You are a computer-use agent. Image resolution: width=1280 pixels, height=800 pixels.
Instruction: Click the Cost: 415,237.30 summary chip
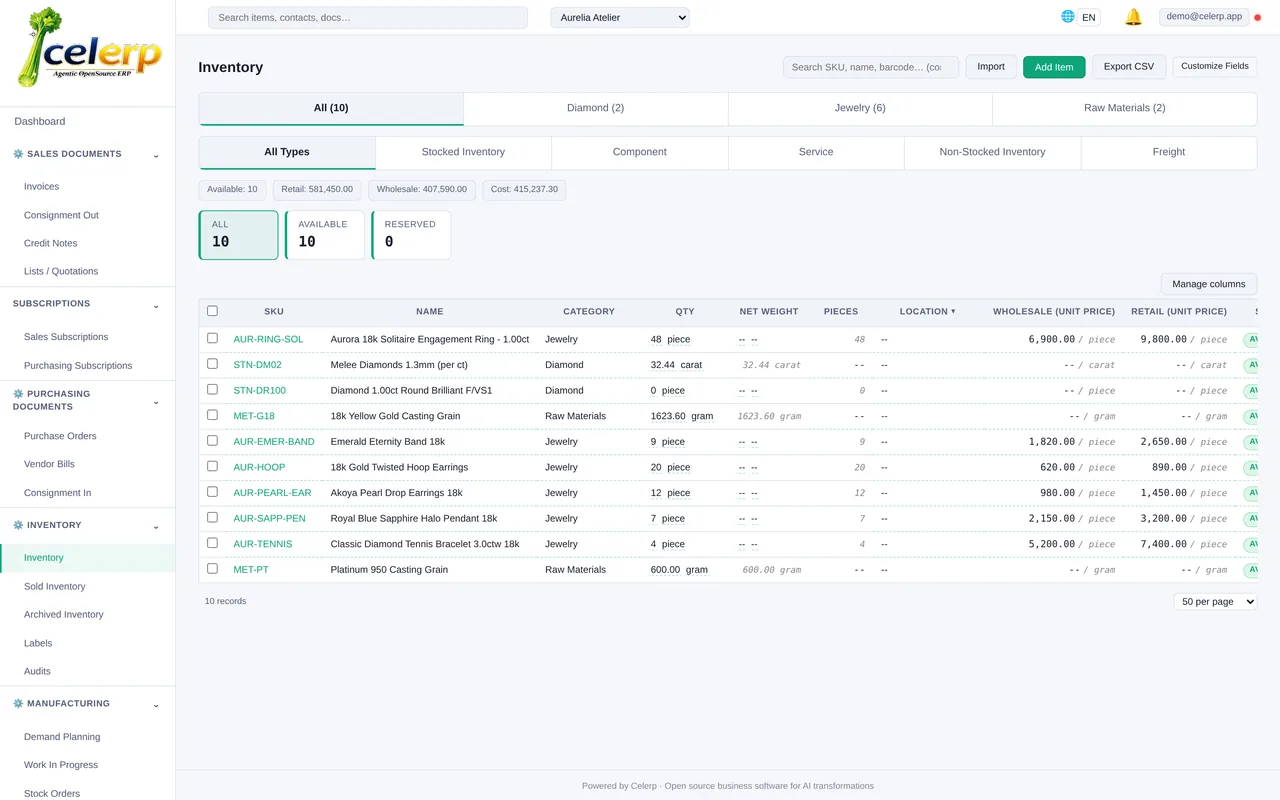524,189
